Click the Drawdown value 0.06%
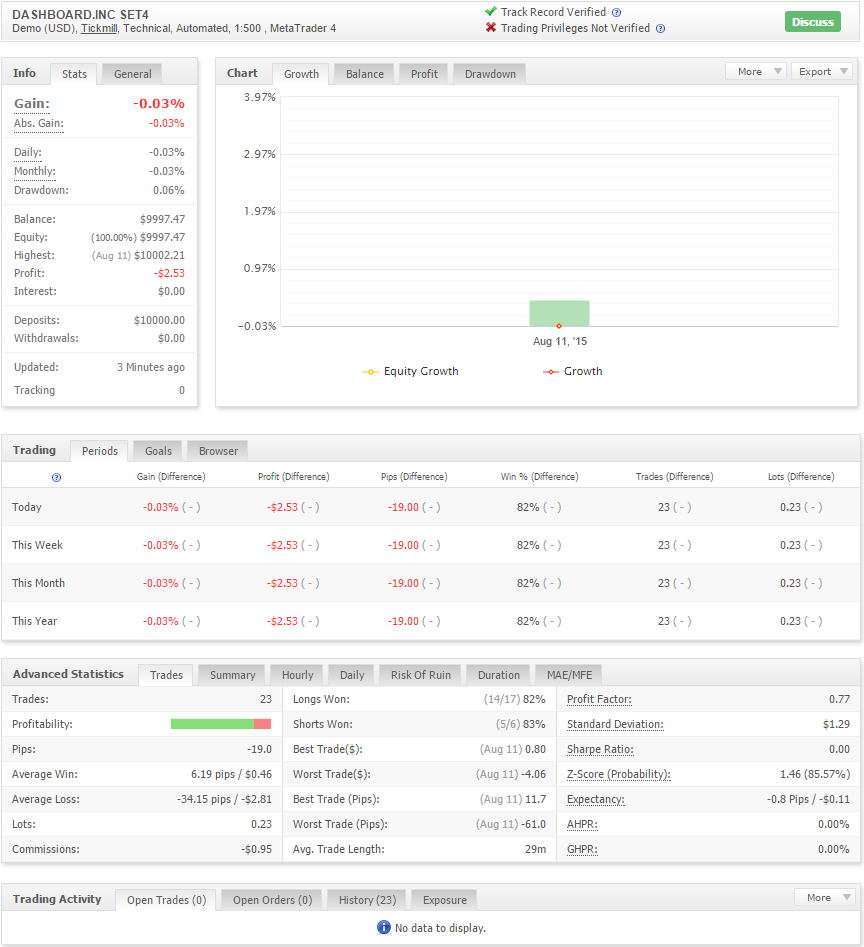This screenshot has width=864, height=947. pyautogui.click(x=168, y=190)
